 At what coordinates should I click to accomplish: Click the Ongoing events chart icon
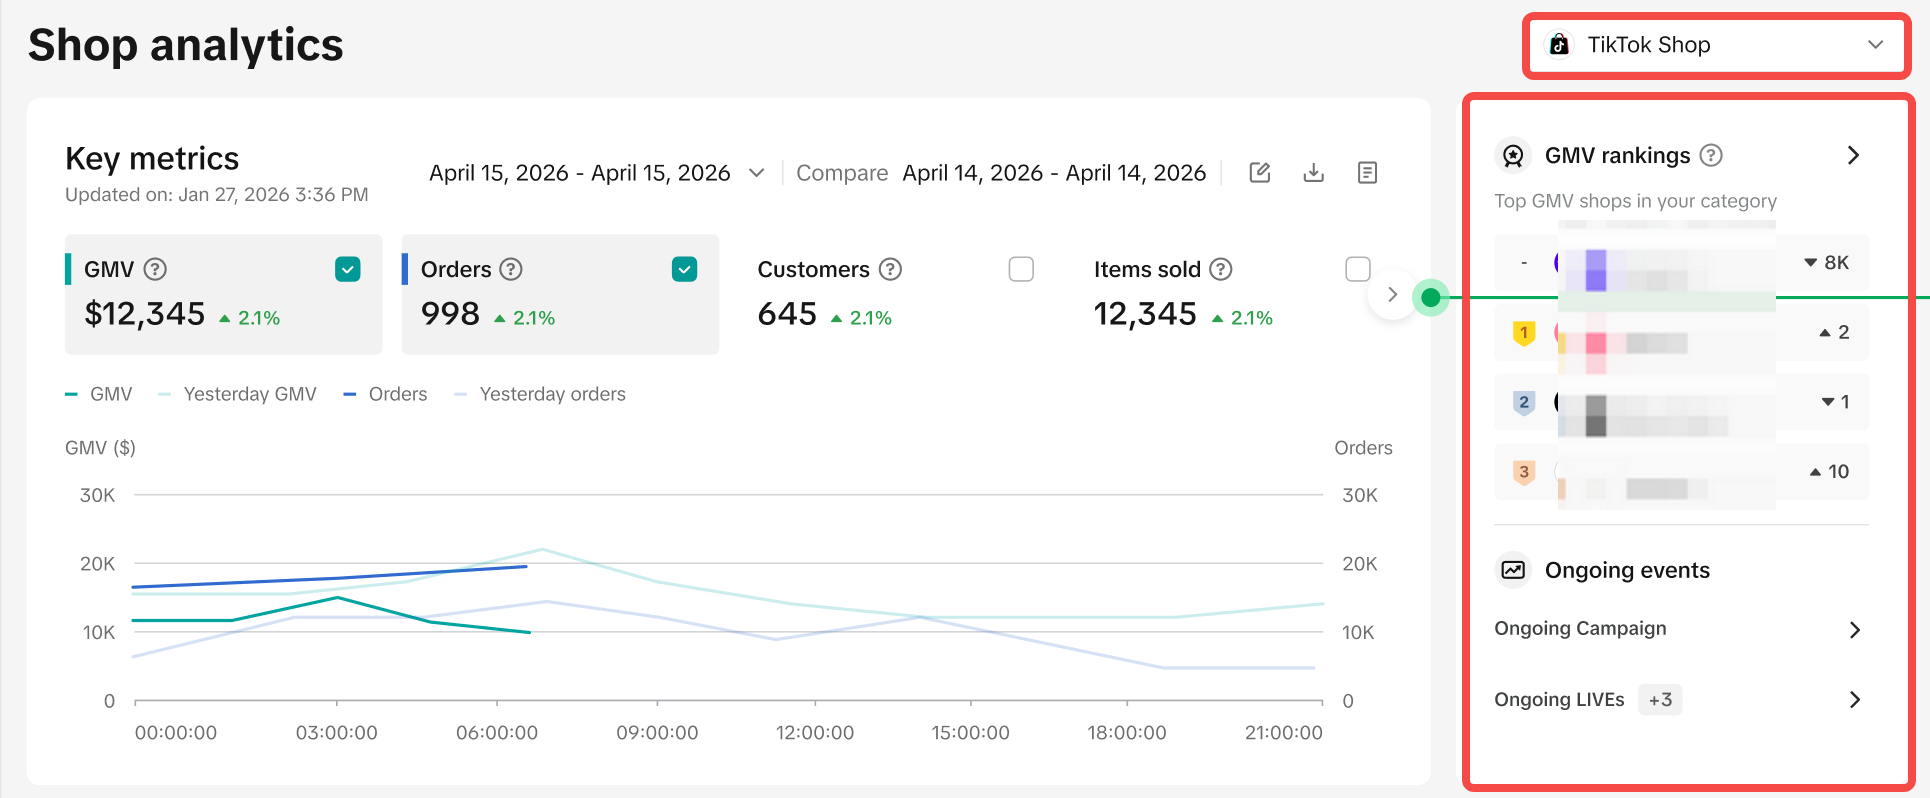1514,570
